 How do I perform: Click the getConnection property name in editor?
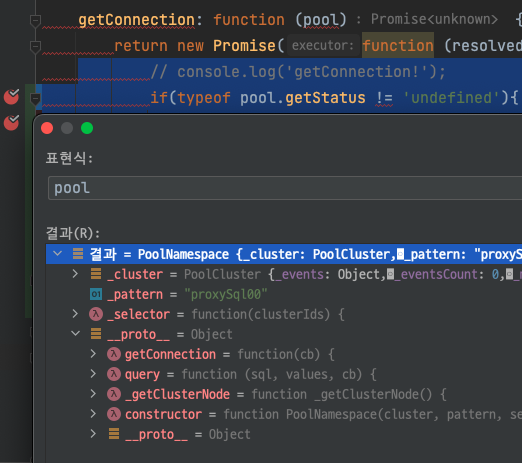pyautogui.click(x=137, y=20)
